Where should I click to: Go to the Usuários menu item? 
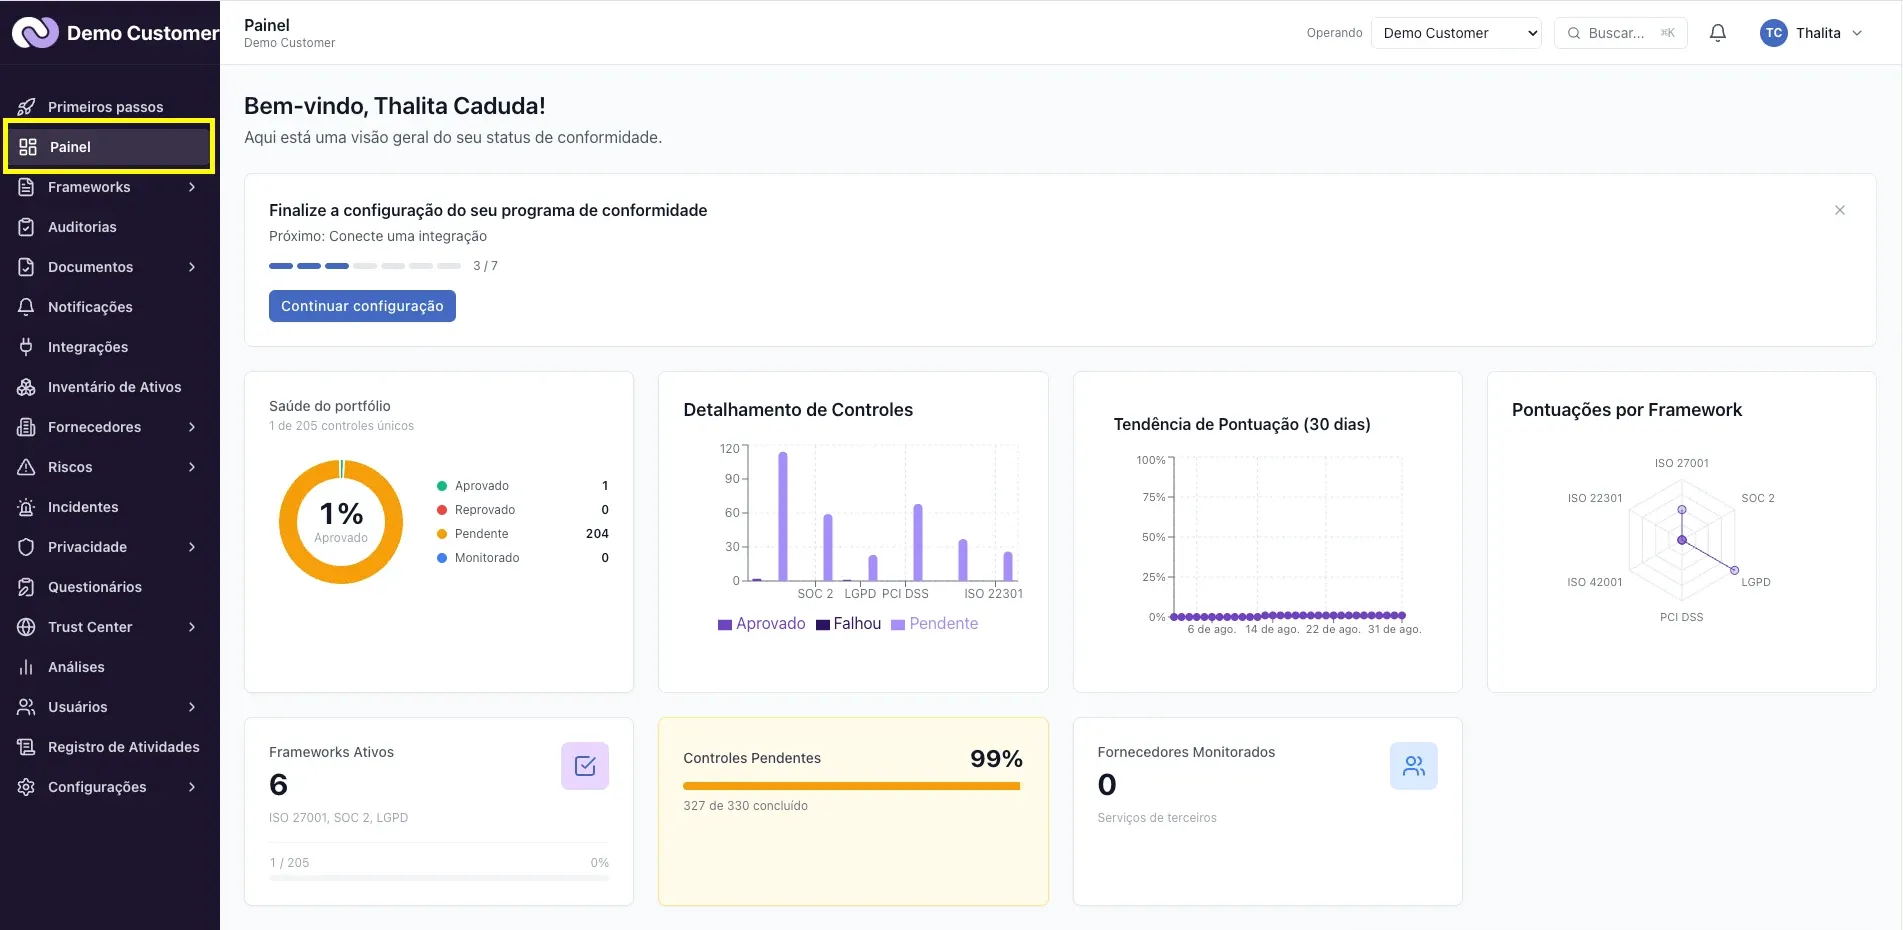(x=109, y=707)
